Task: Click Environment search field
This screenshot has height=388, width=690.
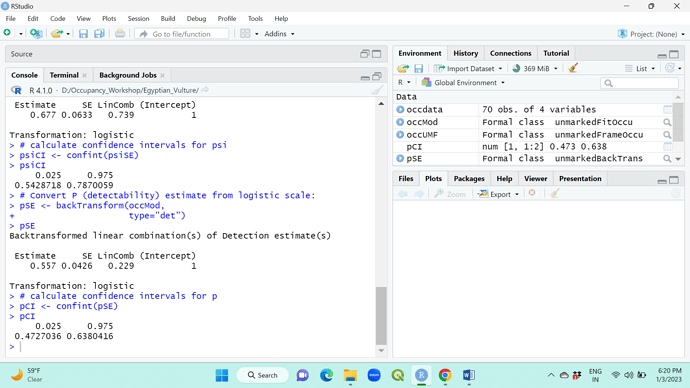Action: pyautogui.click(x=639, y=83)
